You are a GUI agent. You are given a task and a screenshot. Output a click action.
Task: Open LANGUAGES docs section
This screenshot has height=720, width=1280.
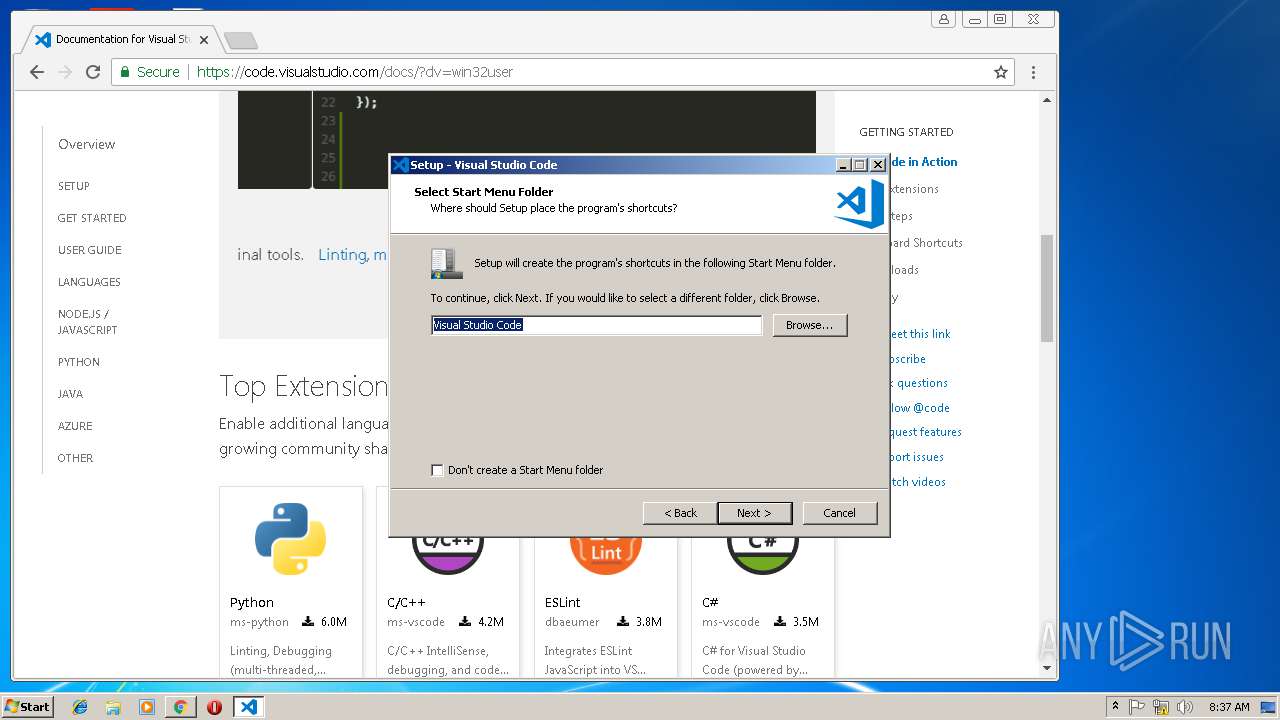coord(89,282)
